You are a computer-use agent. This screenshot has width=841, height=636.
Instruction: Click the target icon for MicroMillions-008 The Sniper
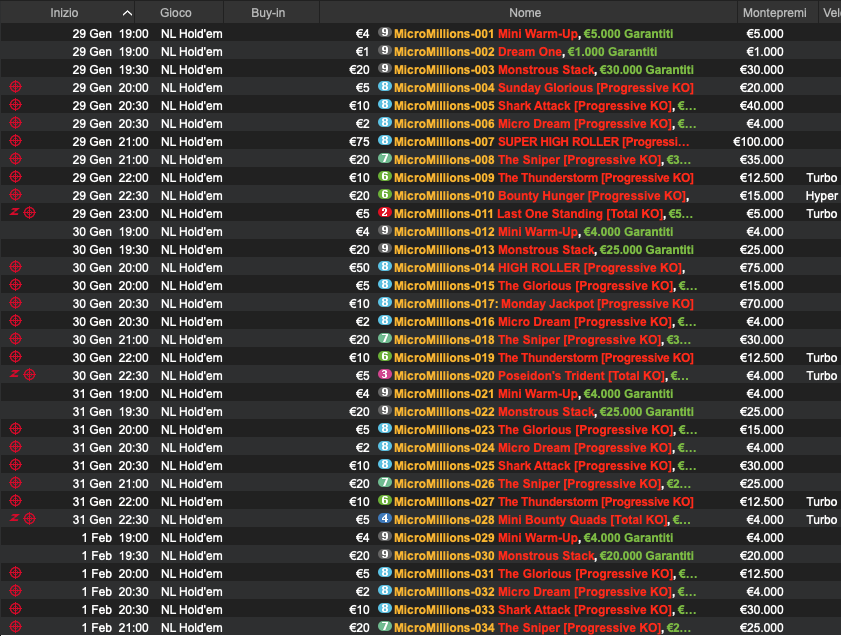click(16, 159)
